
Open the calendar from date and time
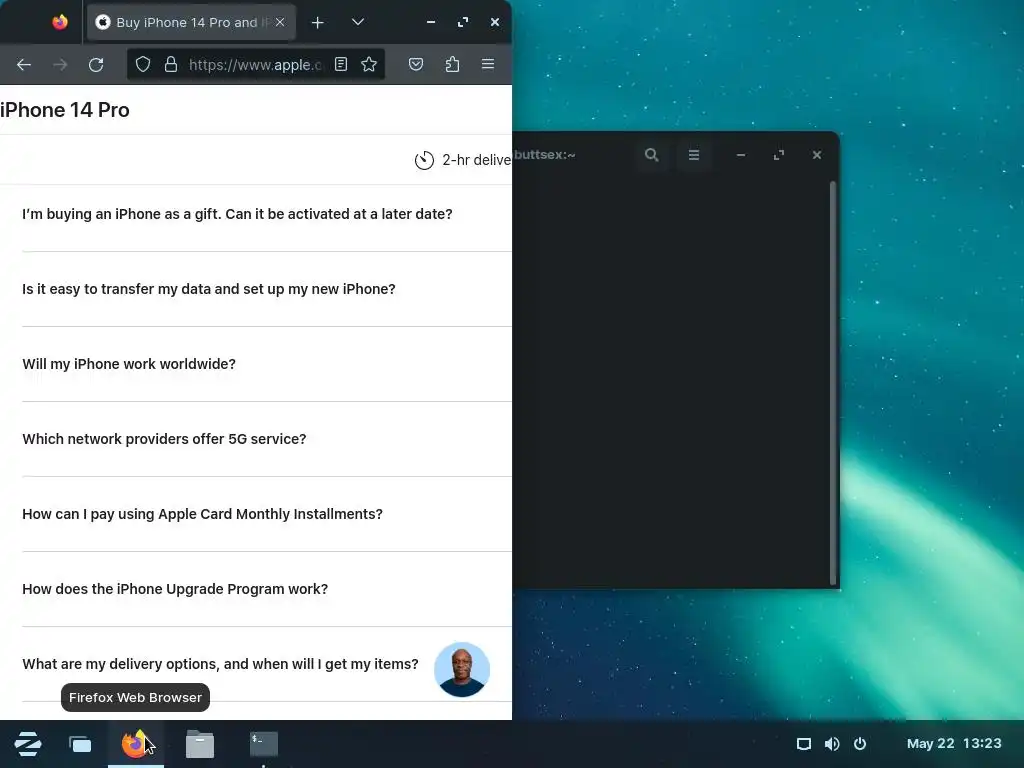(954, 744)
